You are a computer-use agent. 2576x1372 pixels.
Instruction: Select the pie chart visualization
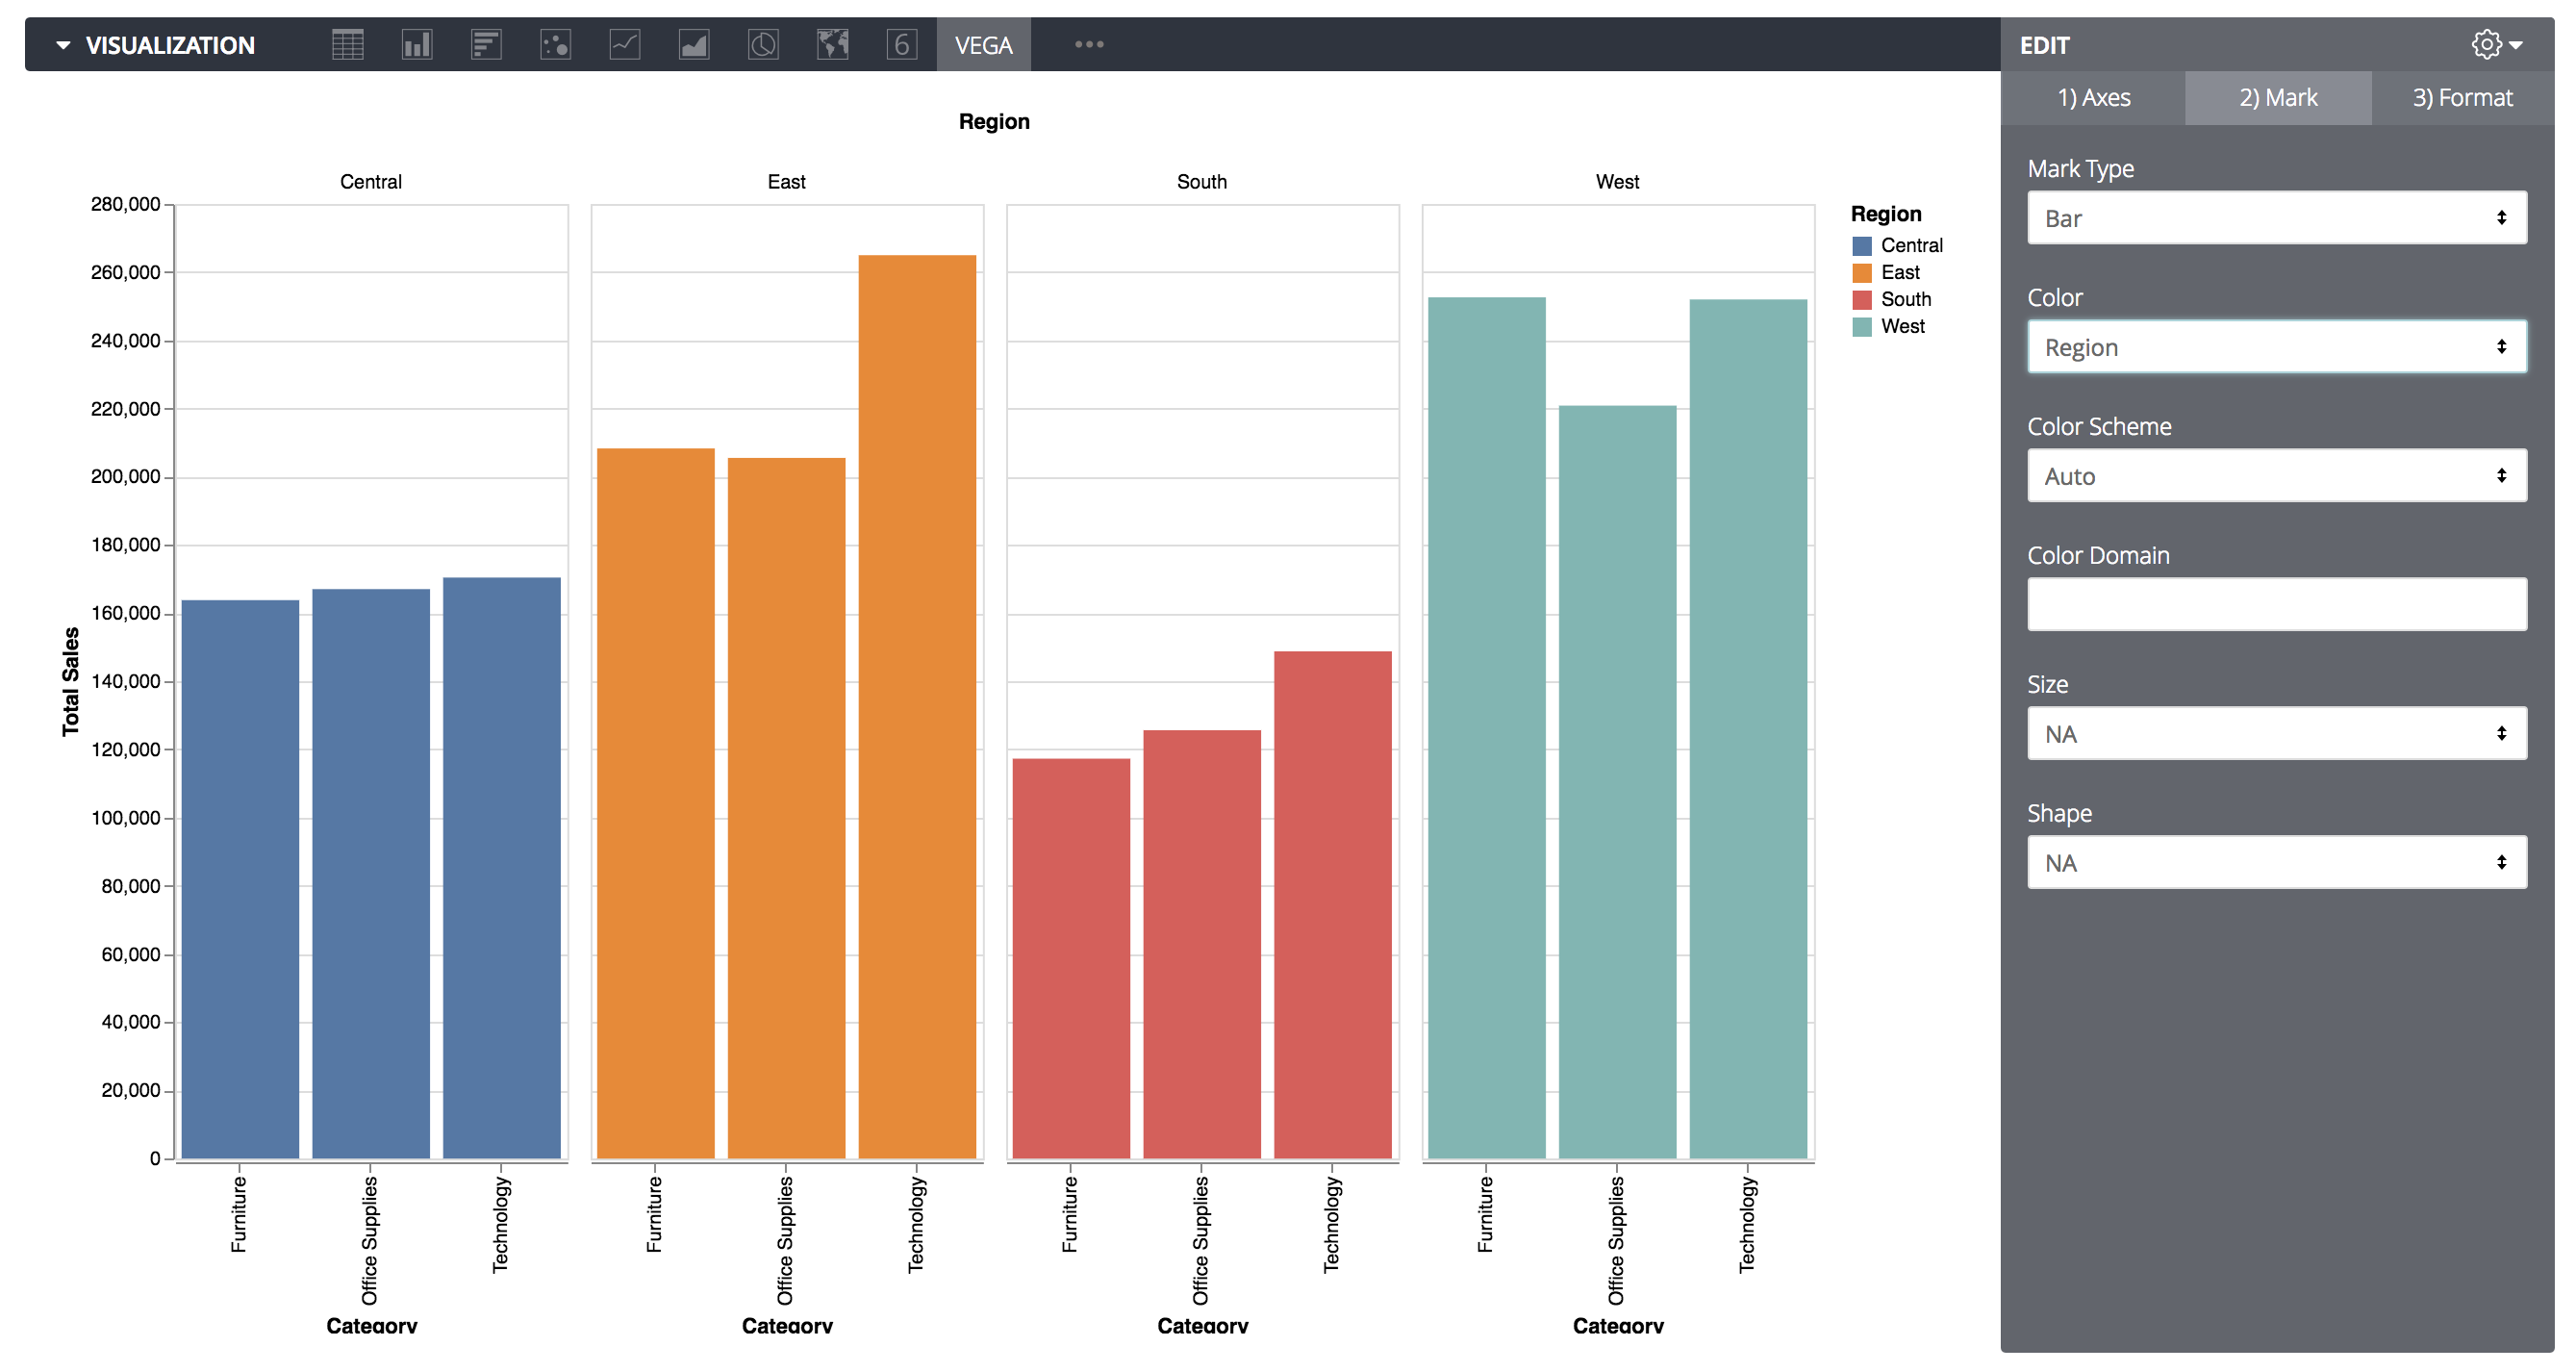(x=763, y=45)
